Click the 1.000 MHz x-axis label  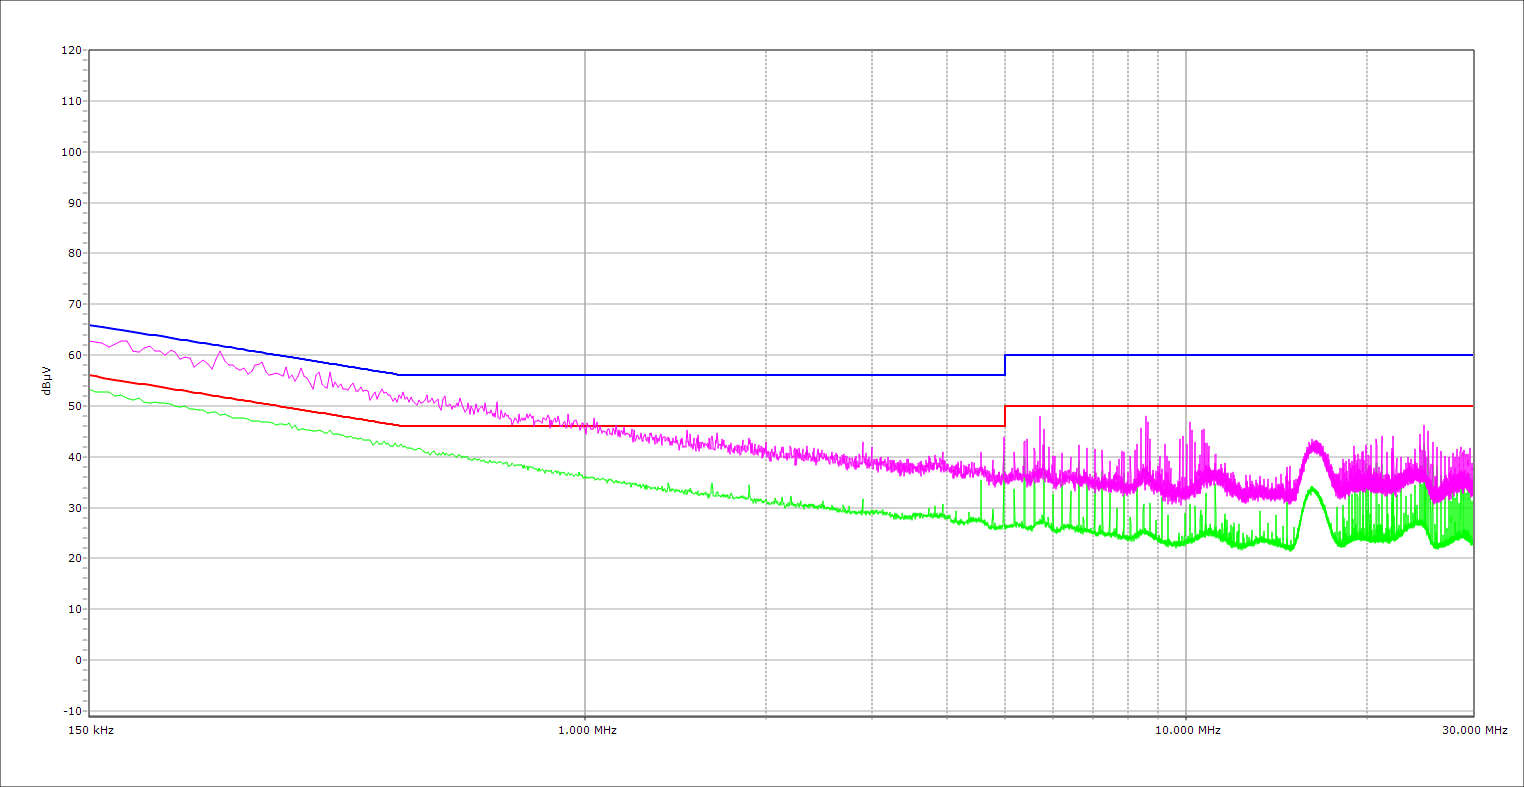pos(585,731)
